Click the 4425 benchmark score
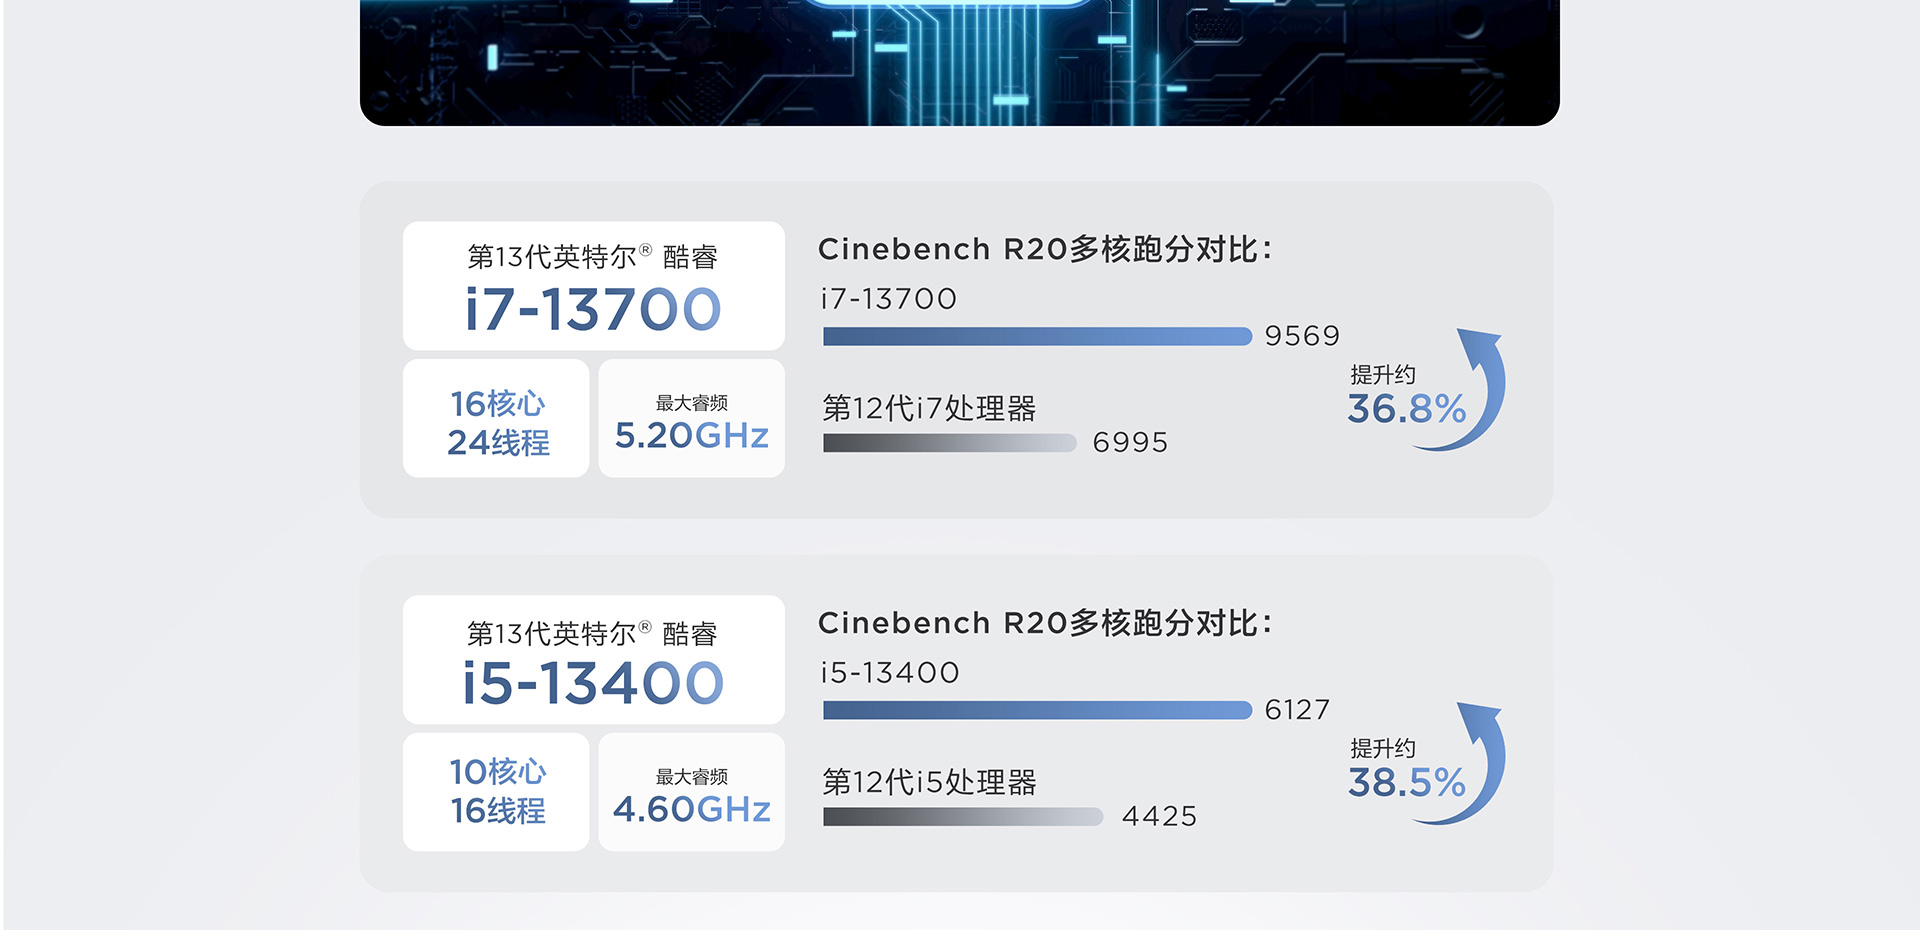Image resolution: width=1920 pixels, height=930 pixels. point(1159,816)
